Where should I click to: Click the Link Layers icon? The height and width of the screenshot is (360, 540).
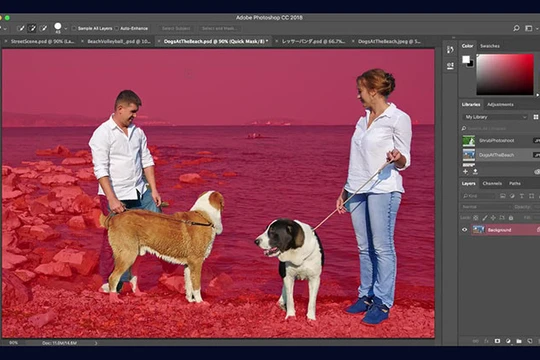tap(476, 341)
